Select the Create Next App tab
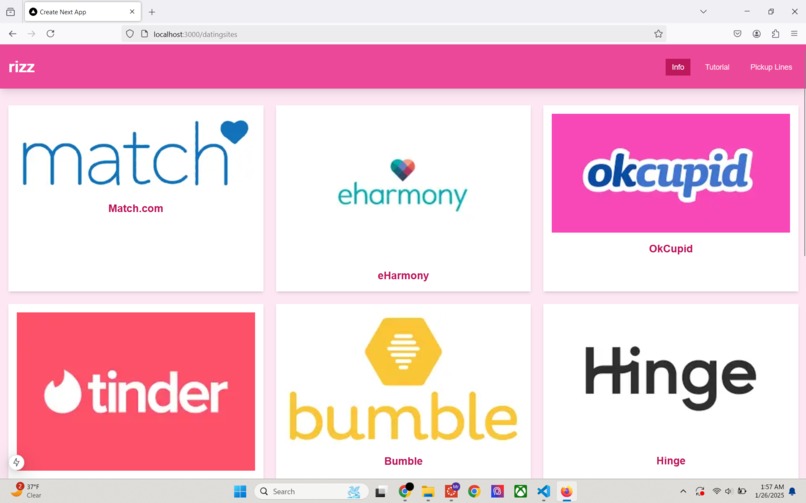This screenshot has height=503, width=806. click(x=82, y=11)
